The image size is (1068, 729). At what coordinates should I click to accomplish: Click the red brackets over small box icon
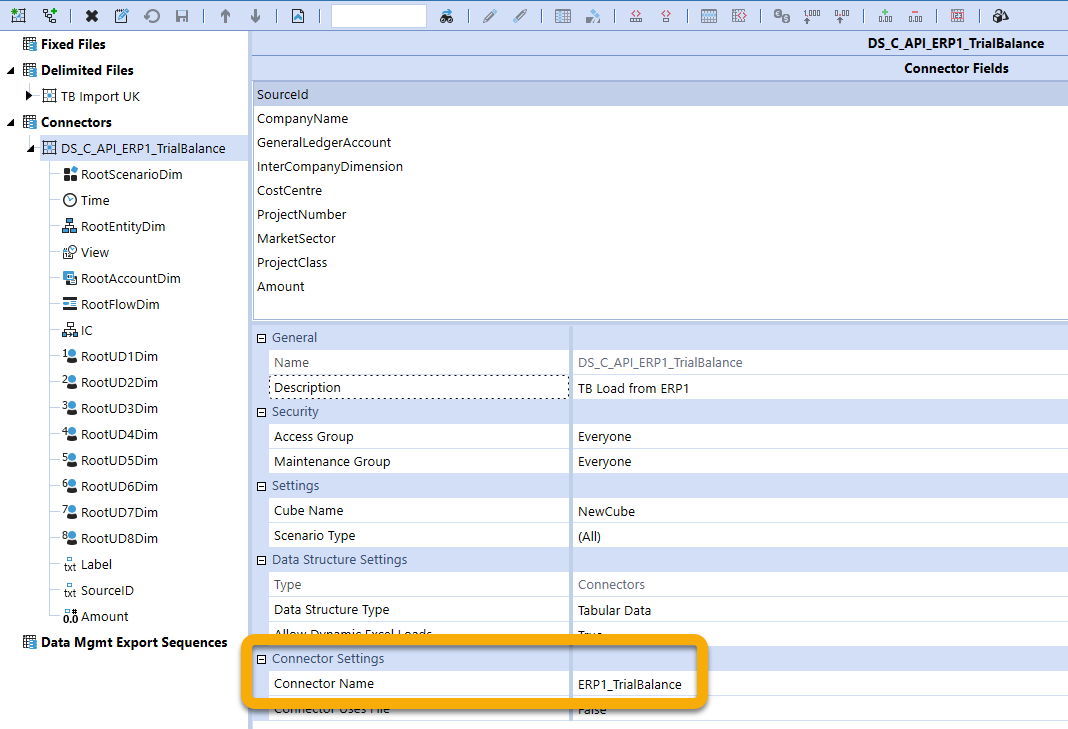[665, 16]
